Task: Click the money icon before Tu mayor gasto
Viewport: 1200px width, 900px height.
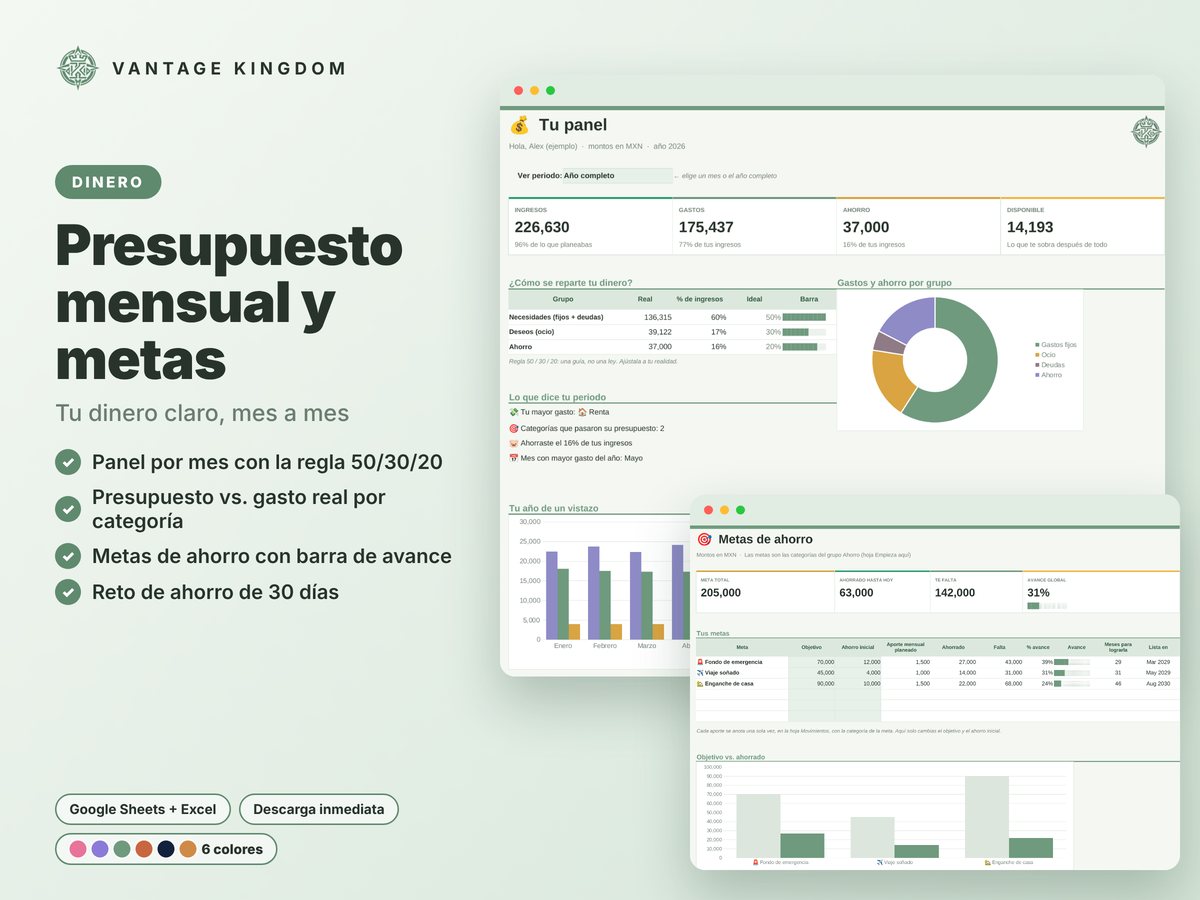Action: [x=514, y=412]
